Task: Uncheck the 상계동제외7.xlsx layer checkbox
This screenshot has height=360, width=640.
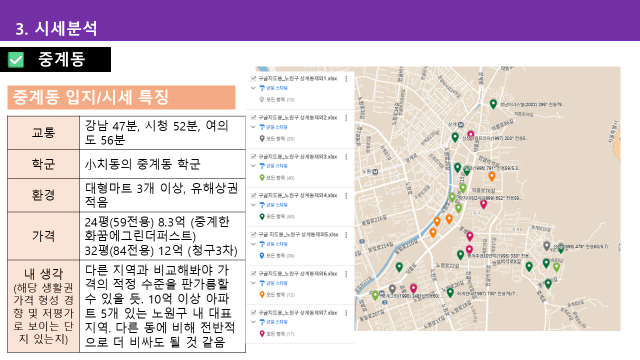Action: pos(253,313)
